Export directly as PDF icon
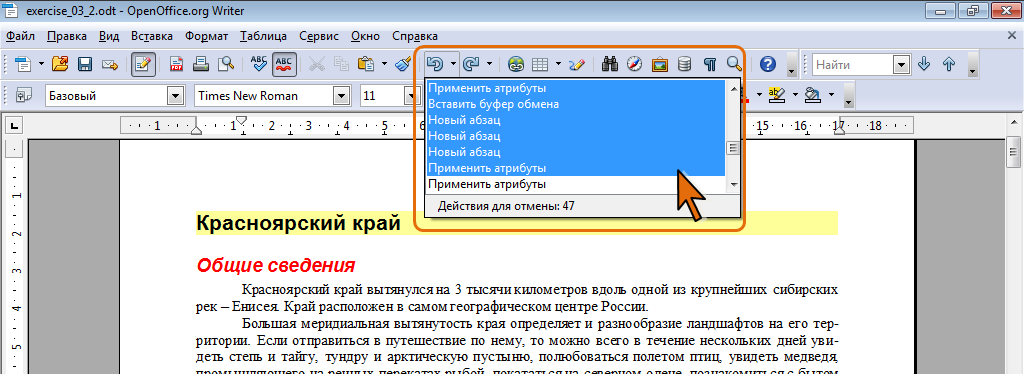Screen dimensions: 1024x374 coord(176,64)
